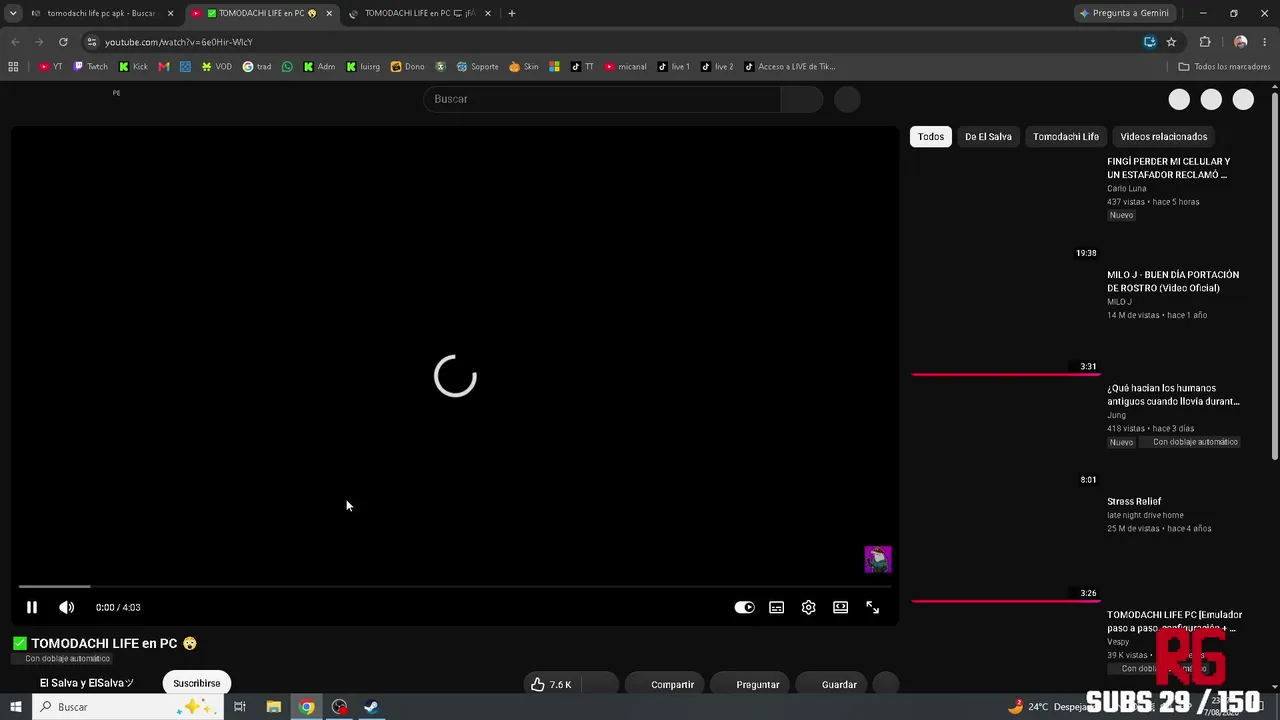
Task: Open the Chrome apps grid shortcut
Action: [x=13, y=67]
